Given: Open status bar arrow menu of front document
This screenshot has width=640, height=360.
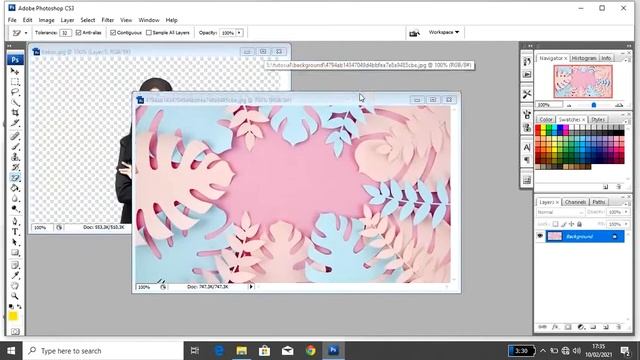Looking at the screenshot, I should pos(251,287).
